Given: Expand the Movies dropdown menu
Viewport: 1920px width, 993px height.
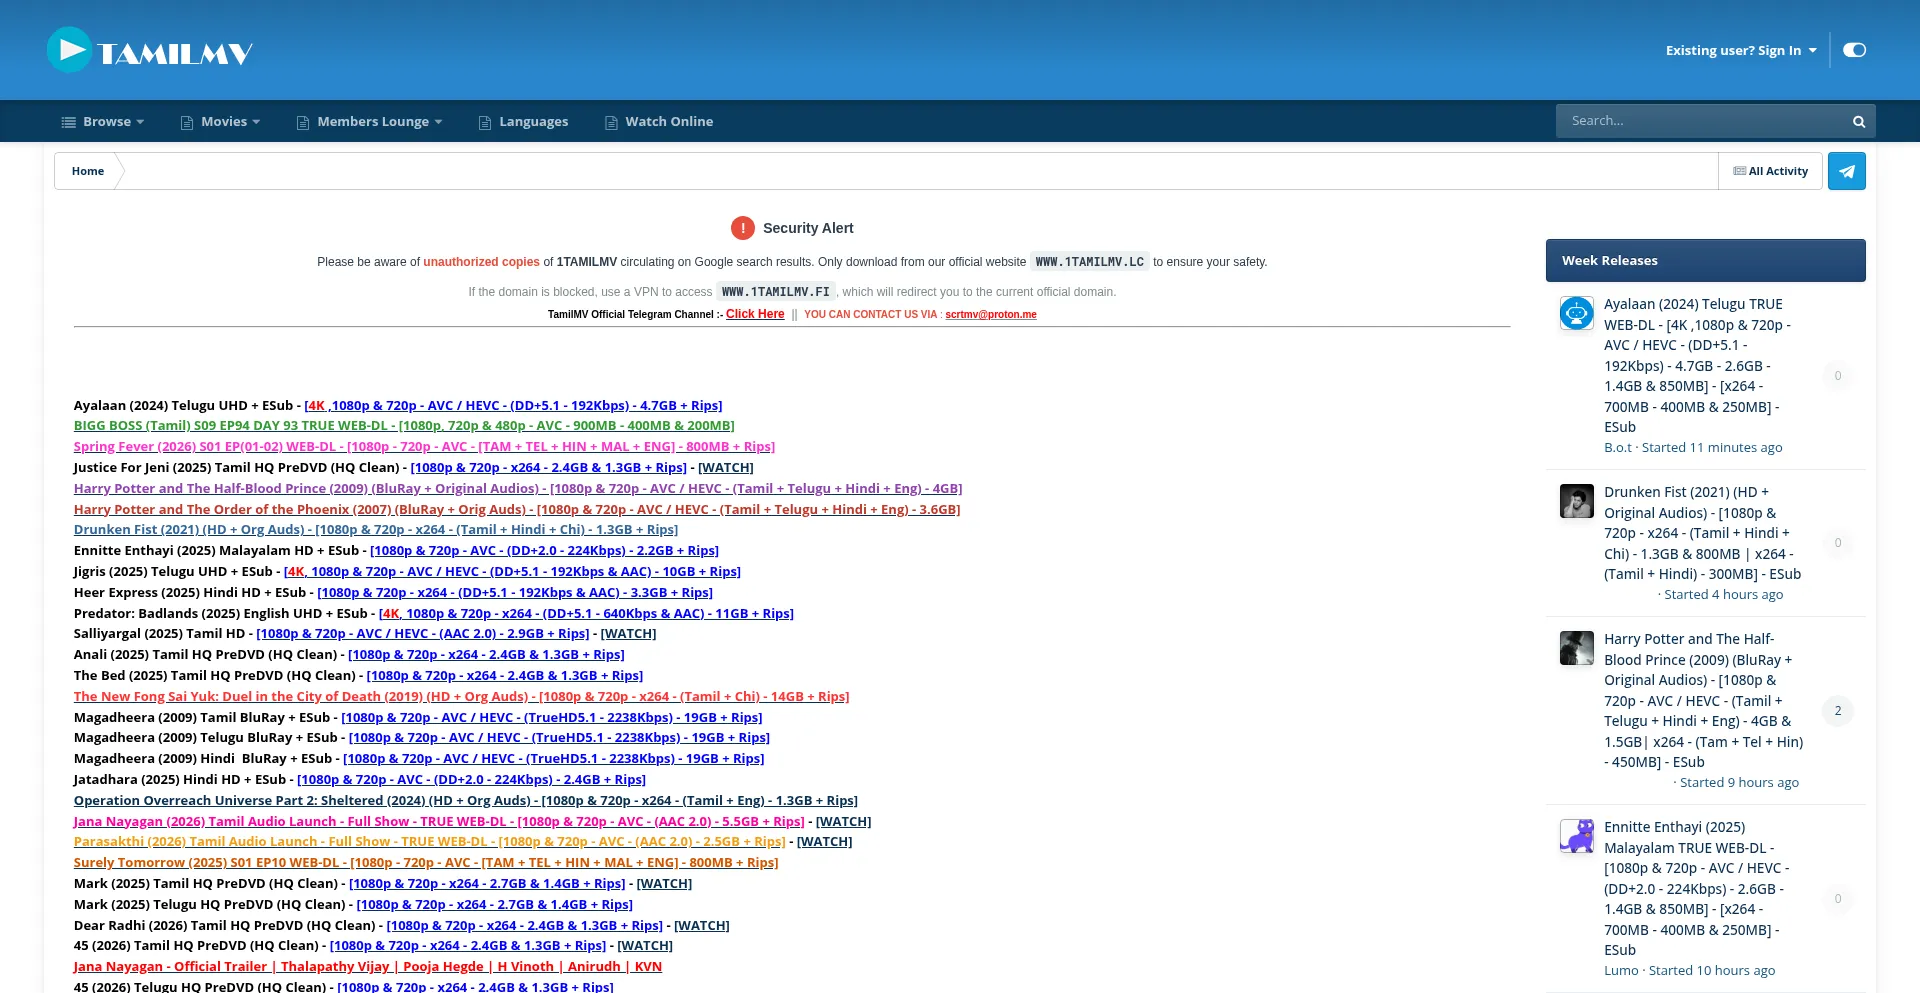Looking at the screenshot, I should [221, 122].
